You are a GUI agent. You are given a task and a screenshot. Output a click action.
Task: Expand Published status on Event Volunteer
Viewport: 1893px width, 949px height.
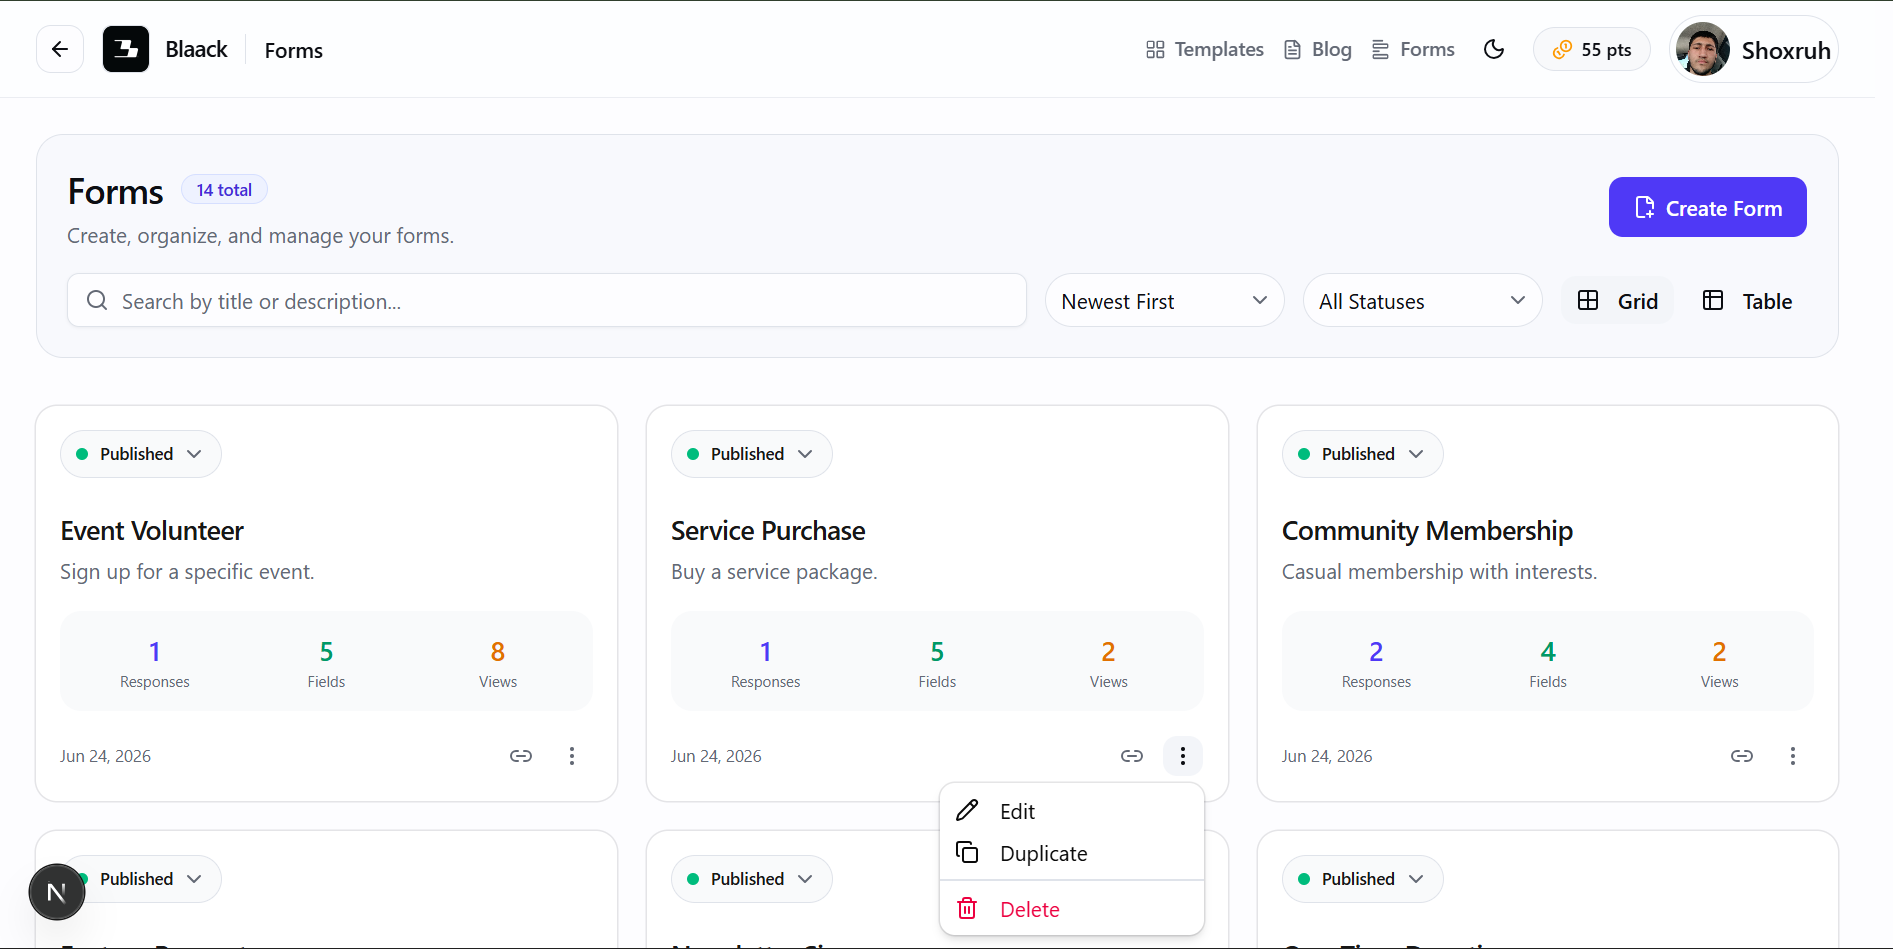click(x=141, y=454)
